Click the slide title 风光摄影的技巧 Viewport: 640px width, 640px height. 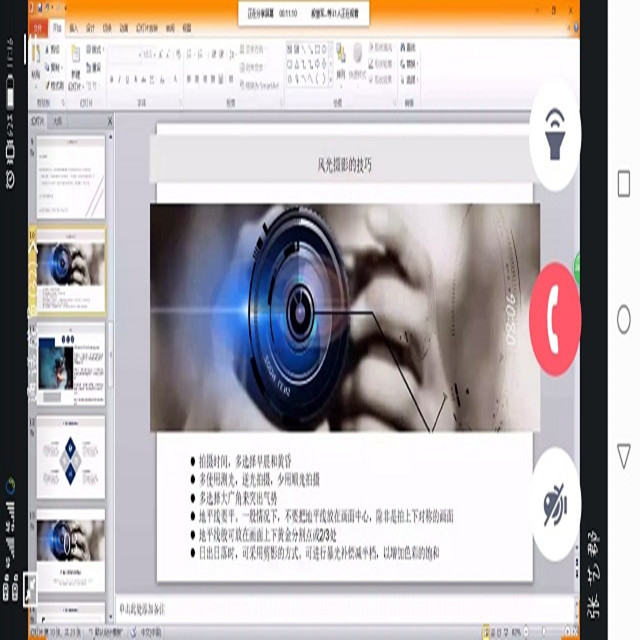pos(344,163)
